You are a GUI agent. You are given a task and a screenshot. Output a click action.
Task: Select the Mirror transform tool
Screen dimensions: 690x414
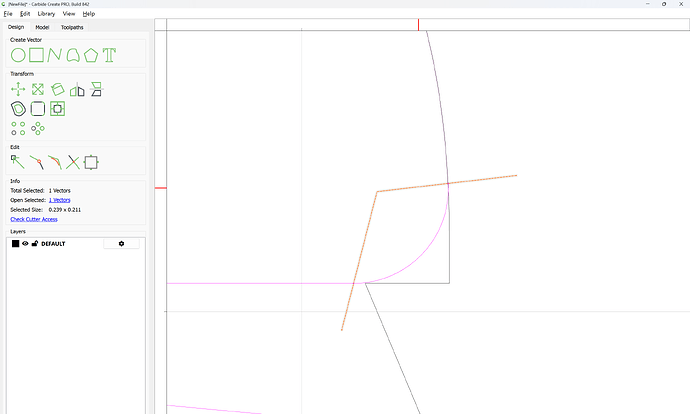(76, 89)
